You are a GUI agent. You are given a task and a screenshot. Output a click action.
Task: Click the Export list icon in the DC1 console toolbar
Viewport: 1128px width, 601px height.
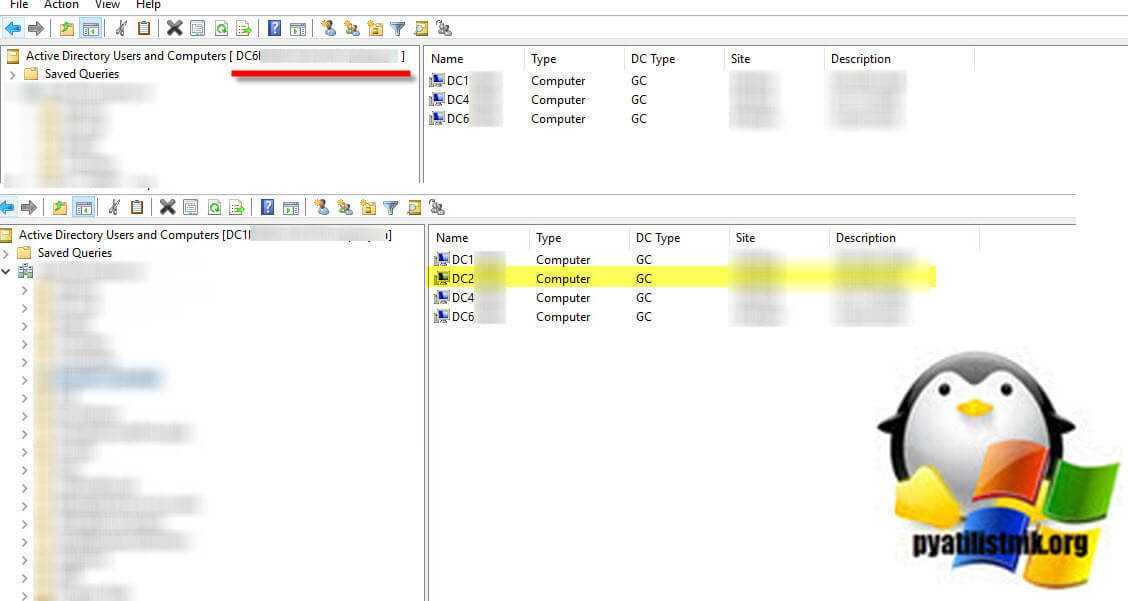point(237,207)
